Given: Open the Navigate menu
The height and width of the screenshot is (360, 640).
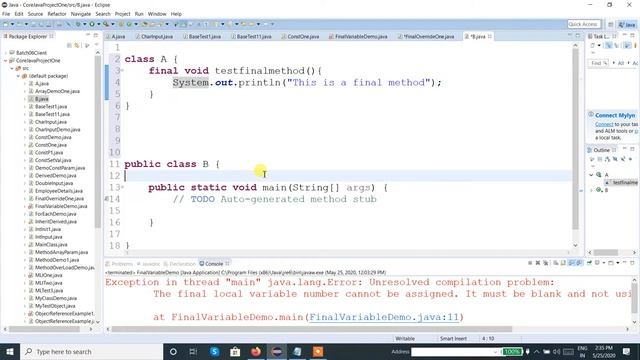Looking at the screenshot, I should click(81, 14).
